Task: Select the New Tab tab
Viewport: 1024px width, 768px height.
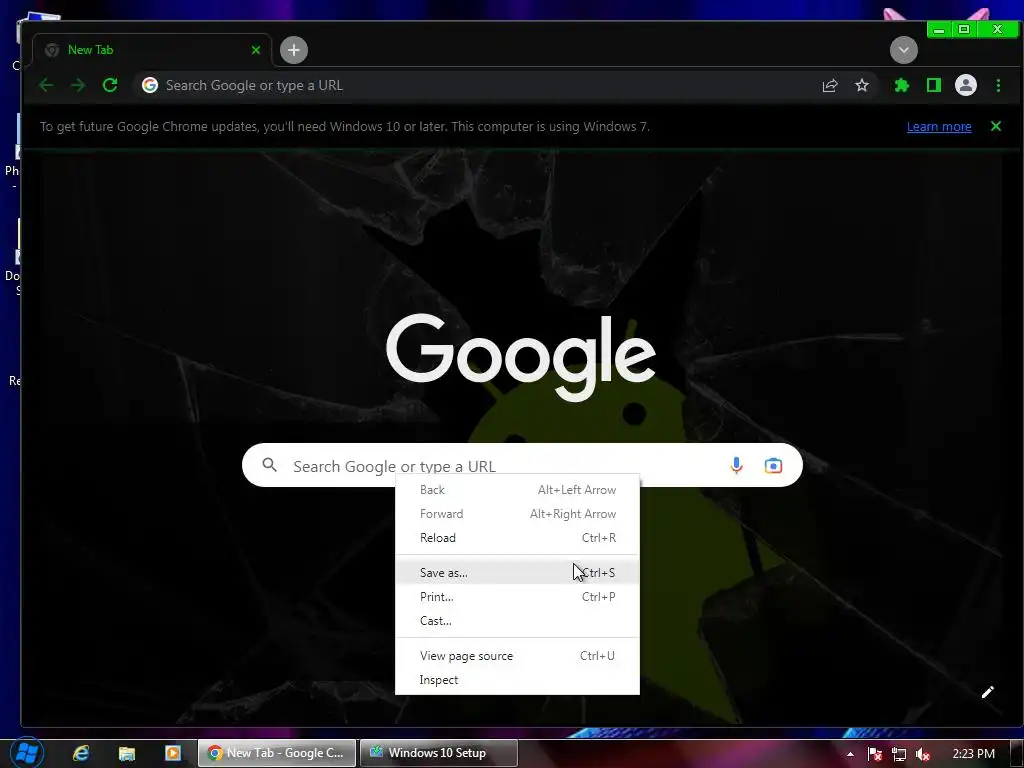Action: coord(152,50)
